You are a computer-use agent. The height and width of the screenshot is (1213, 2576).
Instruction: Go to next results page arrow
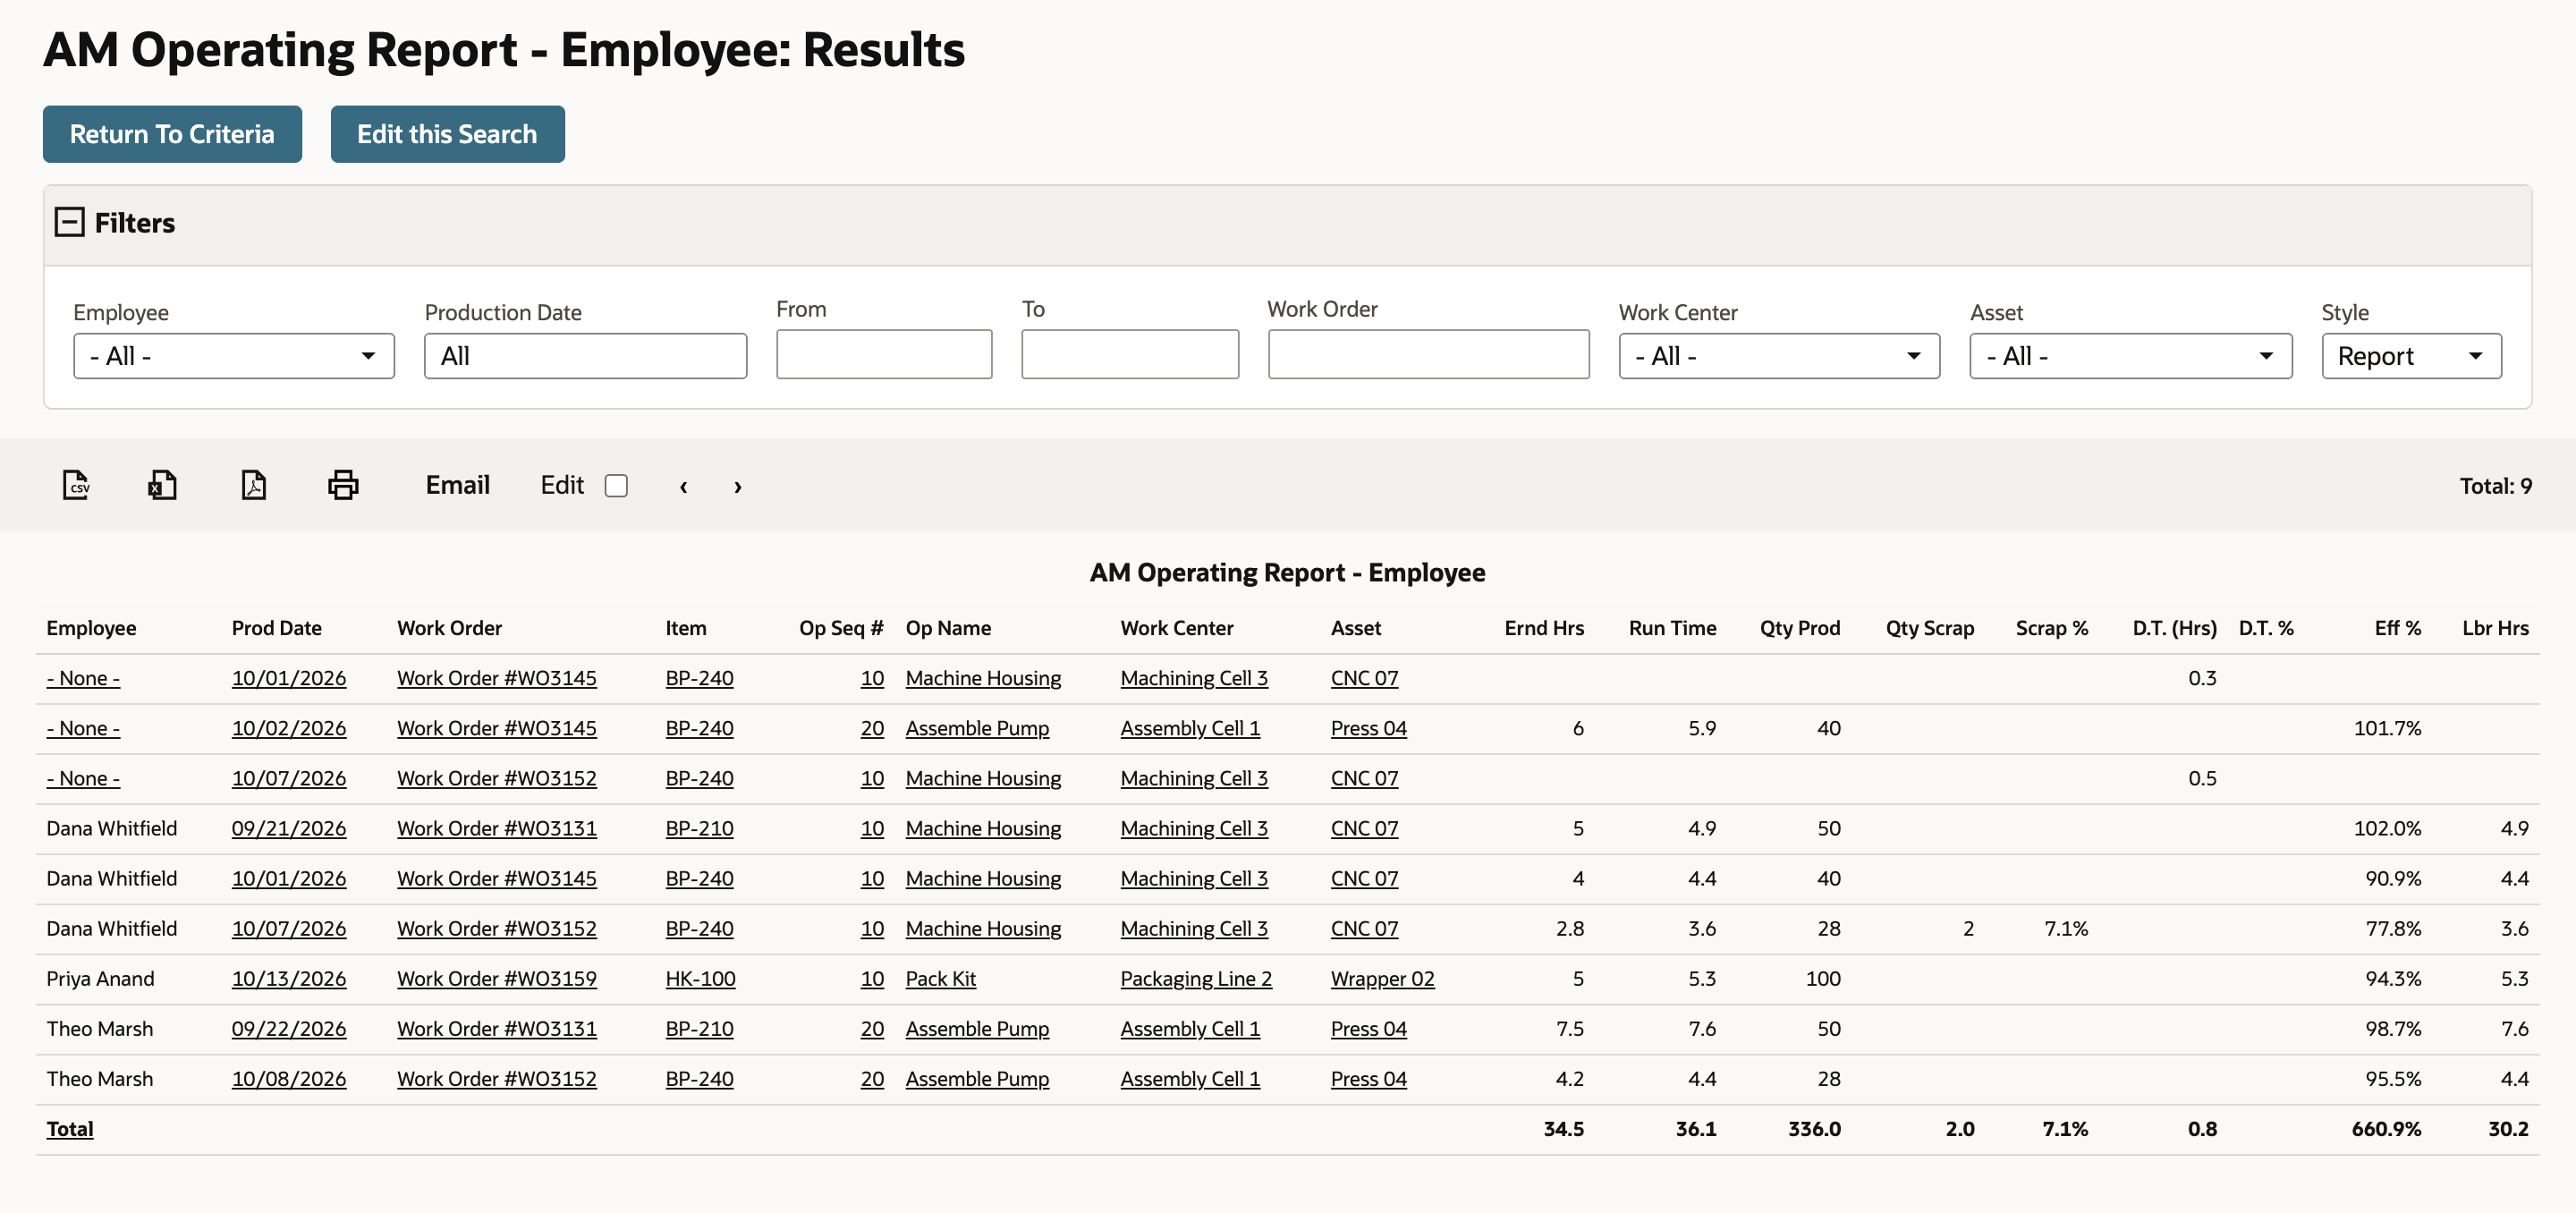[x=738, y=486]
